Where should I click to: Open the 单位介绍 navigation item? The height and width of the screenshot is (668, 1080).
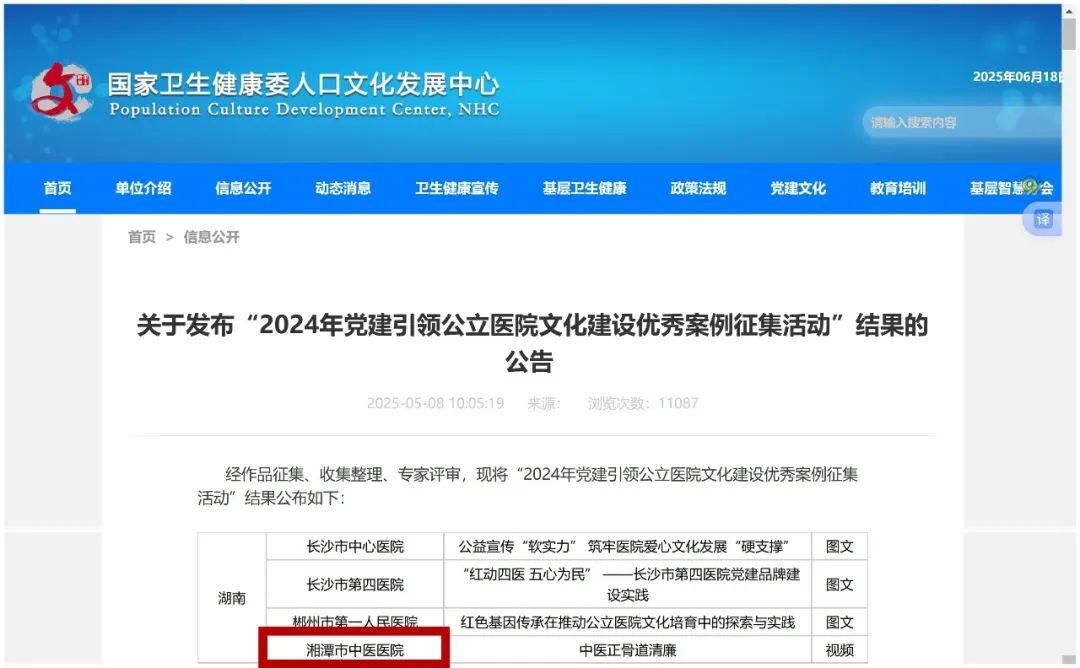pyautogui.click(x=143, y=188)
